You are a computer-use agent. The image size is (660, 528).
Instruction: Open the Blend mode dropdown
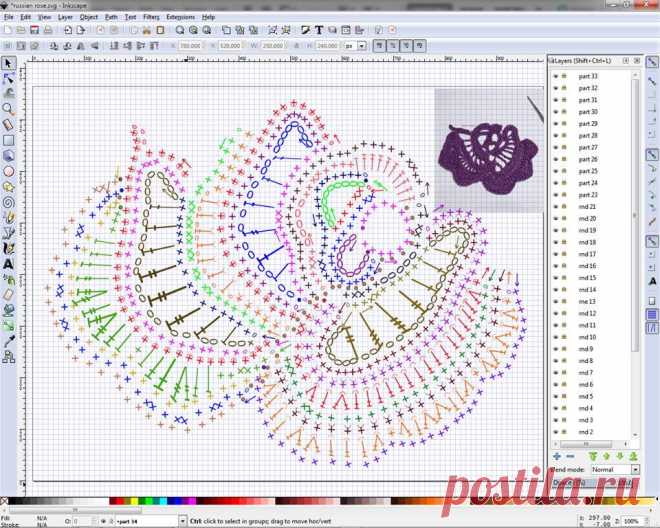click(x=614, y=469)
